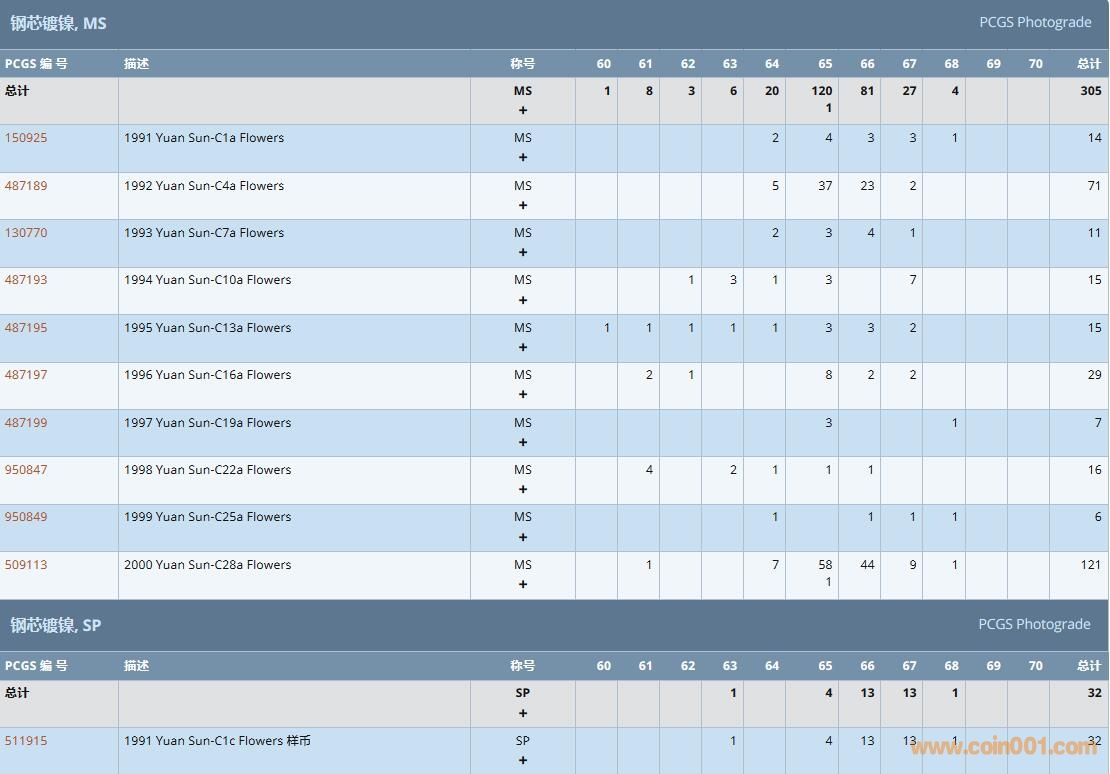The image size is (1110, 774).
Task: Expand plus sign under 1992 Yuan Sun-C4a row
Action: [x=523, y=206]
